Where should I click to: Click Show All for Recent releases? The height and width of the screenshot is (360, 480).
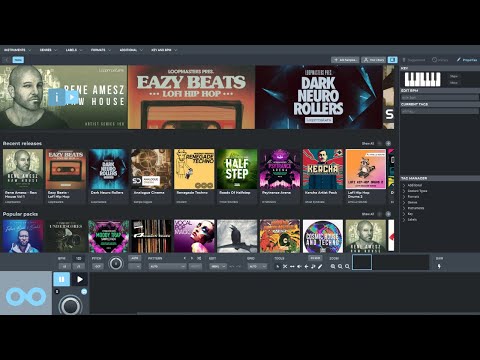[x=368, y=143]
